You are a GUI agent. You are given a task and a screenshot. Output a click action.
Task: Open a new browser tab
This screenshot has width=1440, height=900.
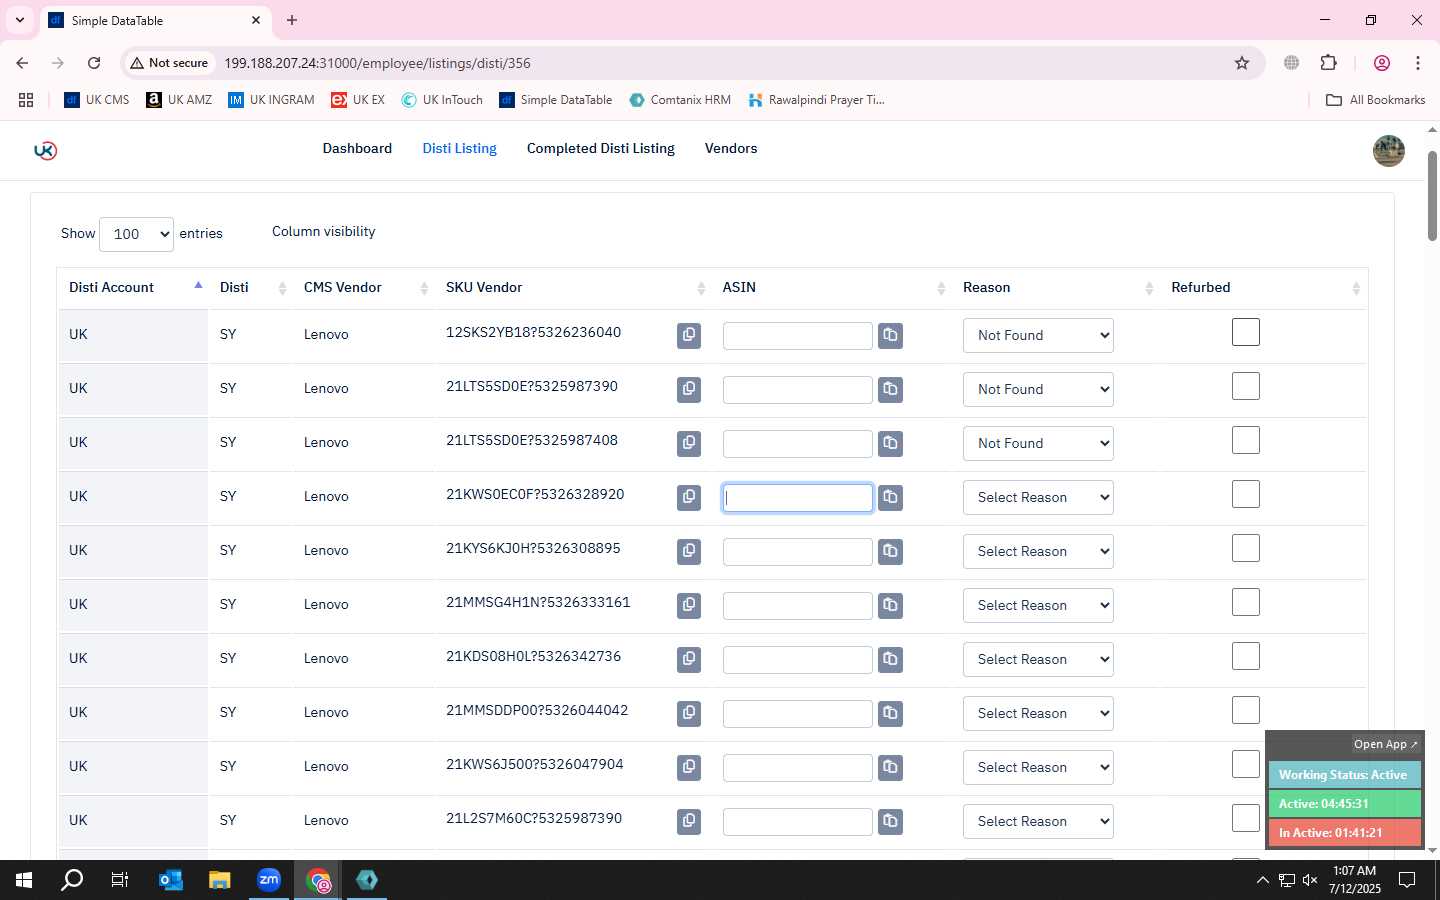click(292, 20)
